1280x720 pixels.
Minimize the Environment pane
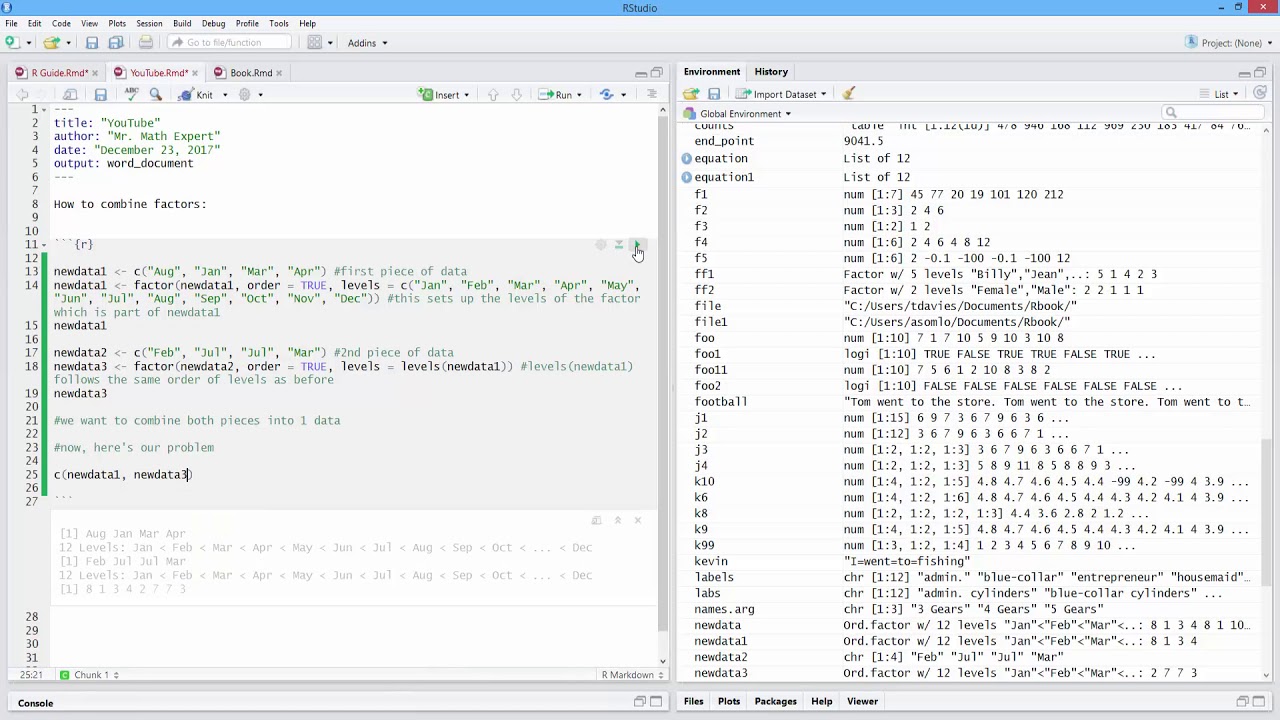(1244, 73)
